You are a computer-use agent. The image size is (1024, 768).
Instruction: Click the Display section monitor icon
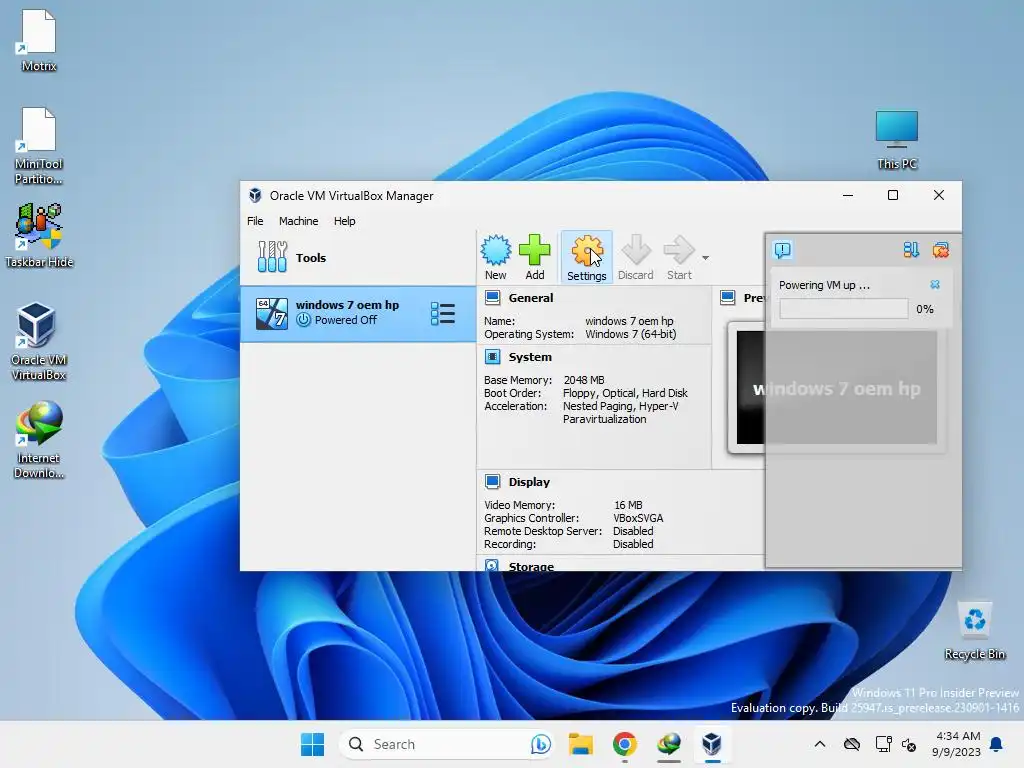(x=492, y=482)
